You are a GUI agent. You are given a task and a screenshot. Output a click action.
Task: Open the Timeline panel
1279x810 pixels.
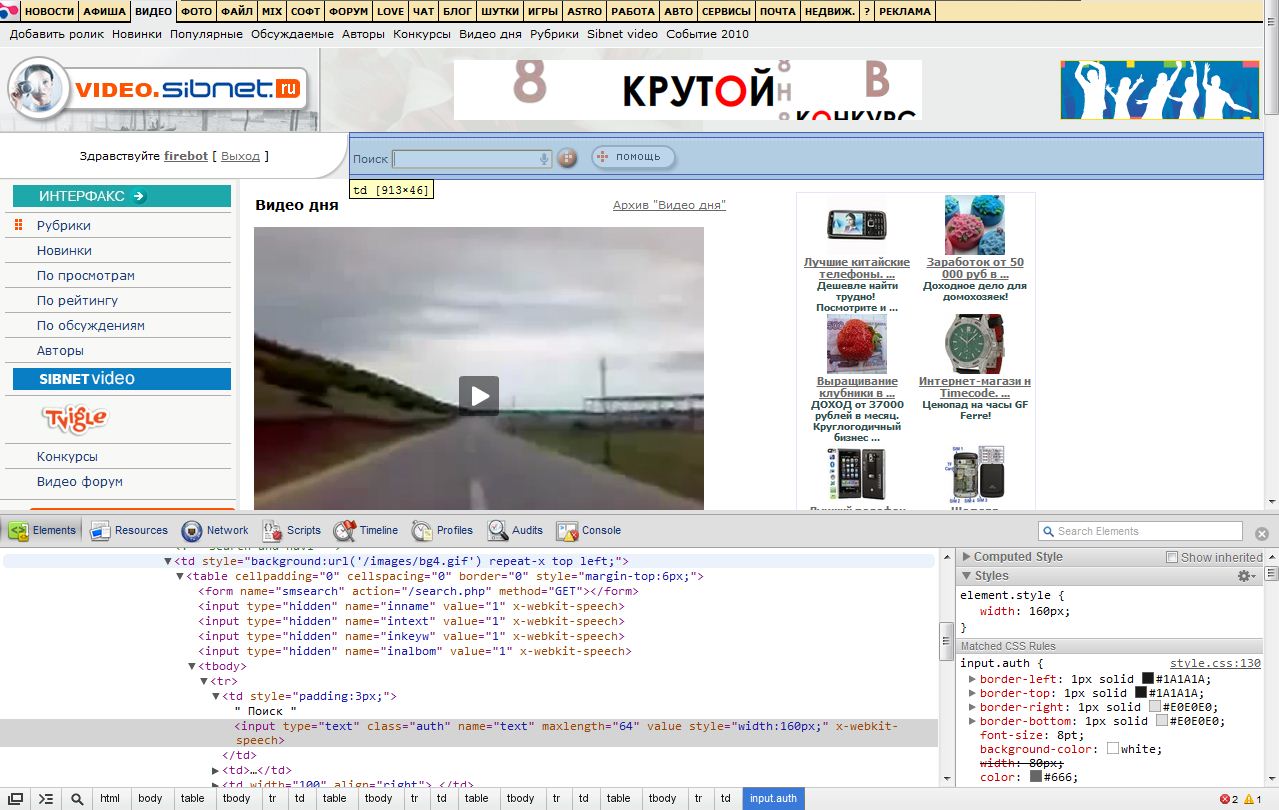click(x=366, y=531)
